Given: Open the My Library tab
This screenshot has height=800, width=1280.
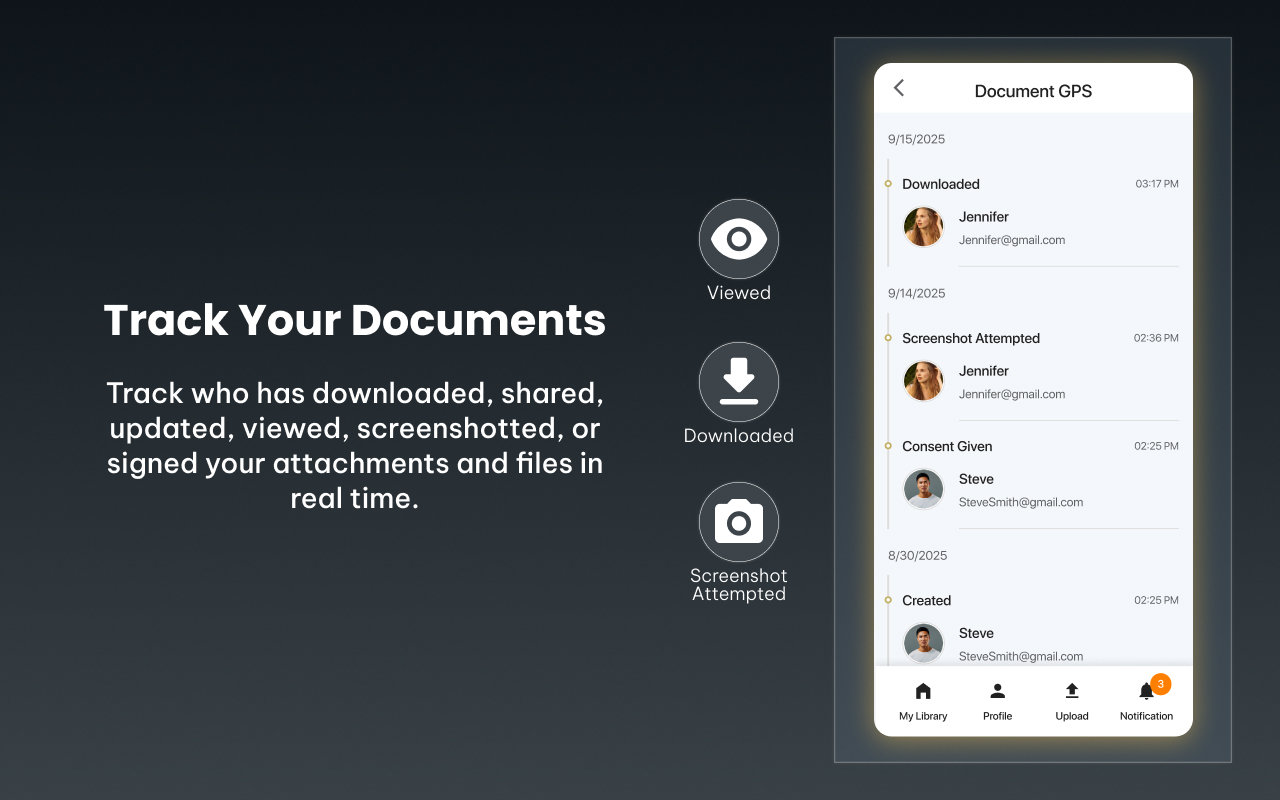Looking at the screenshot, I should [922, 700].
